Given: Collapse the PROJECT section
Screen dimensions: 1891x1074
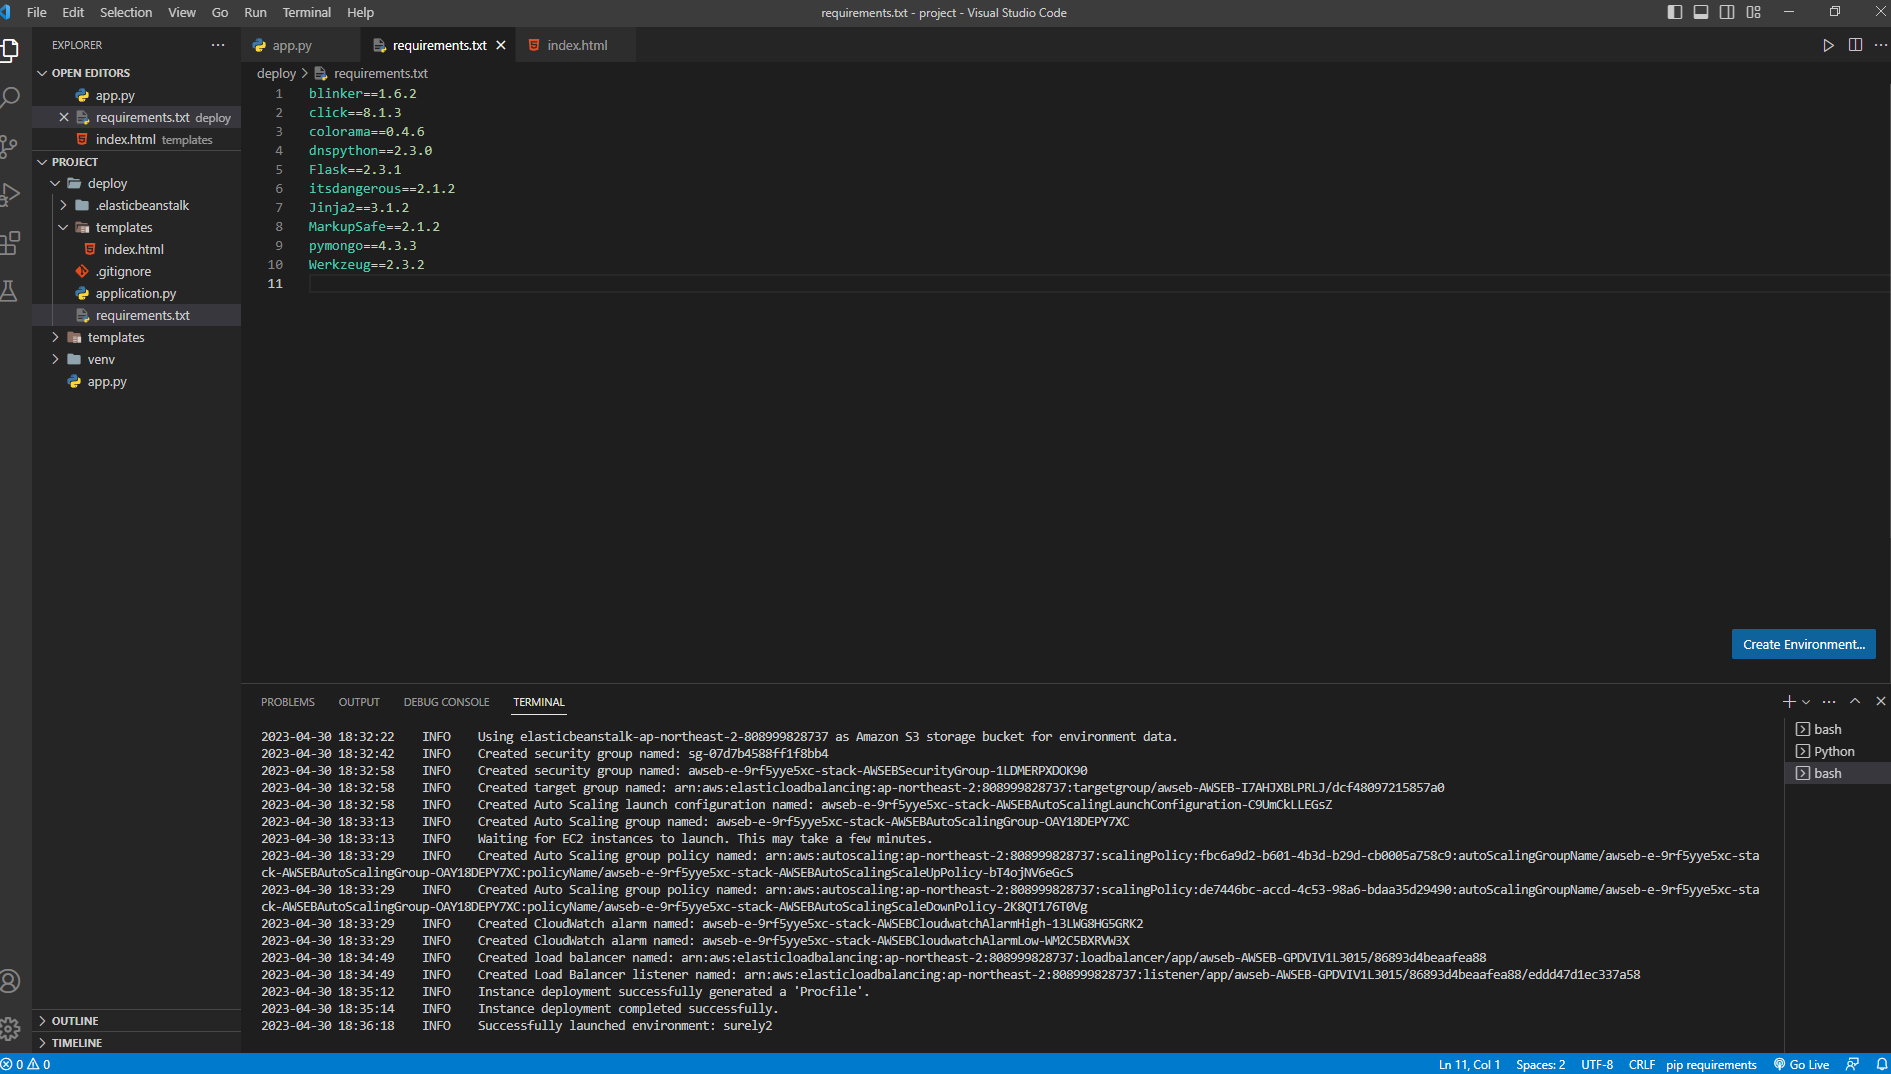Looking at the screenshot, I should pyautogui.click(x=42, y=162).
